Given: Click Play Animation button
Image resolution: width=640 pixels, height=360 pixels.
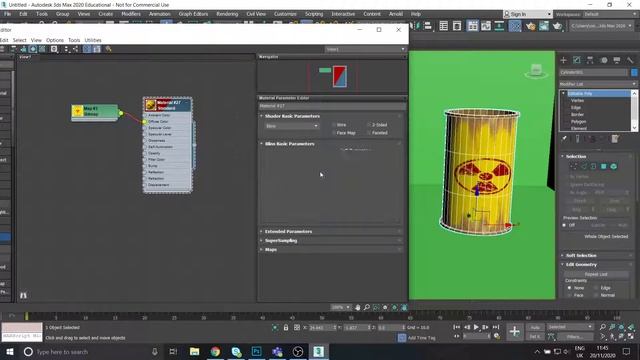Looking at the screenshot, I should point(476,327).
